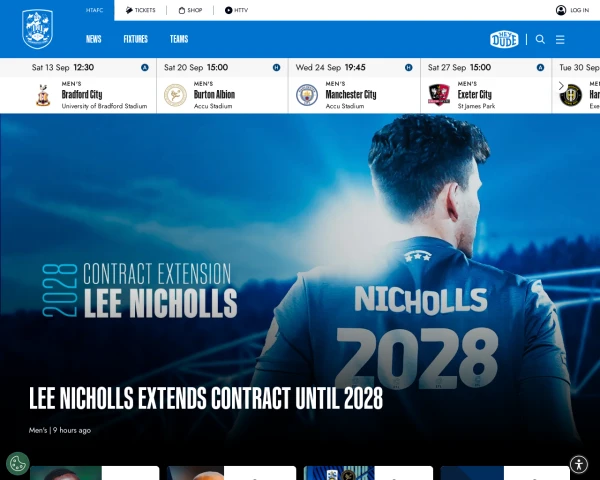Screen dimensions: 600x480
Task: Open the Tickets link in top bar
Action: click(140, 10)
